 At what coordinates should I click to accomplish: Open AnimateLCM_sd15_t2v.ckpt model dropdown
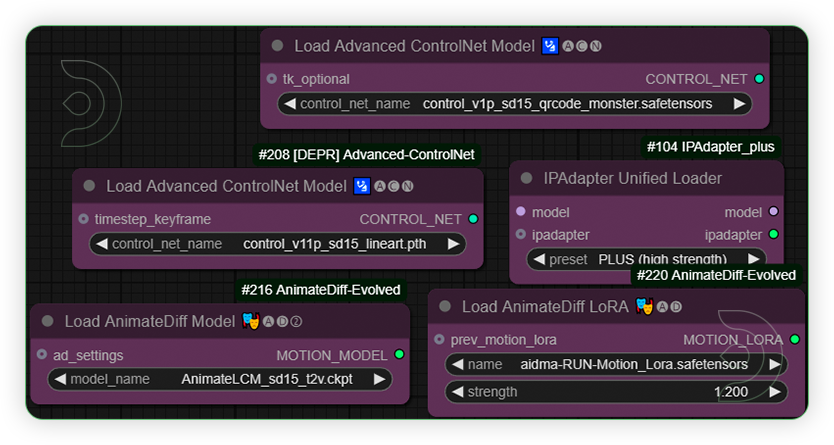pyautogui.click(x=220, y=379)
